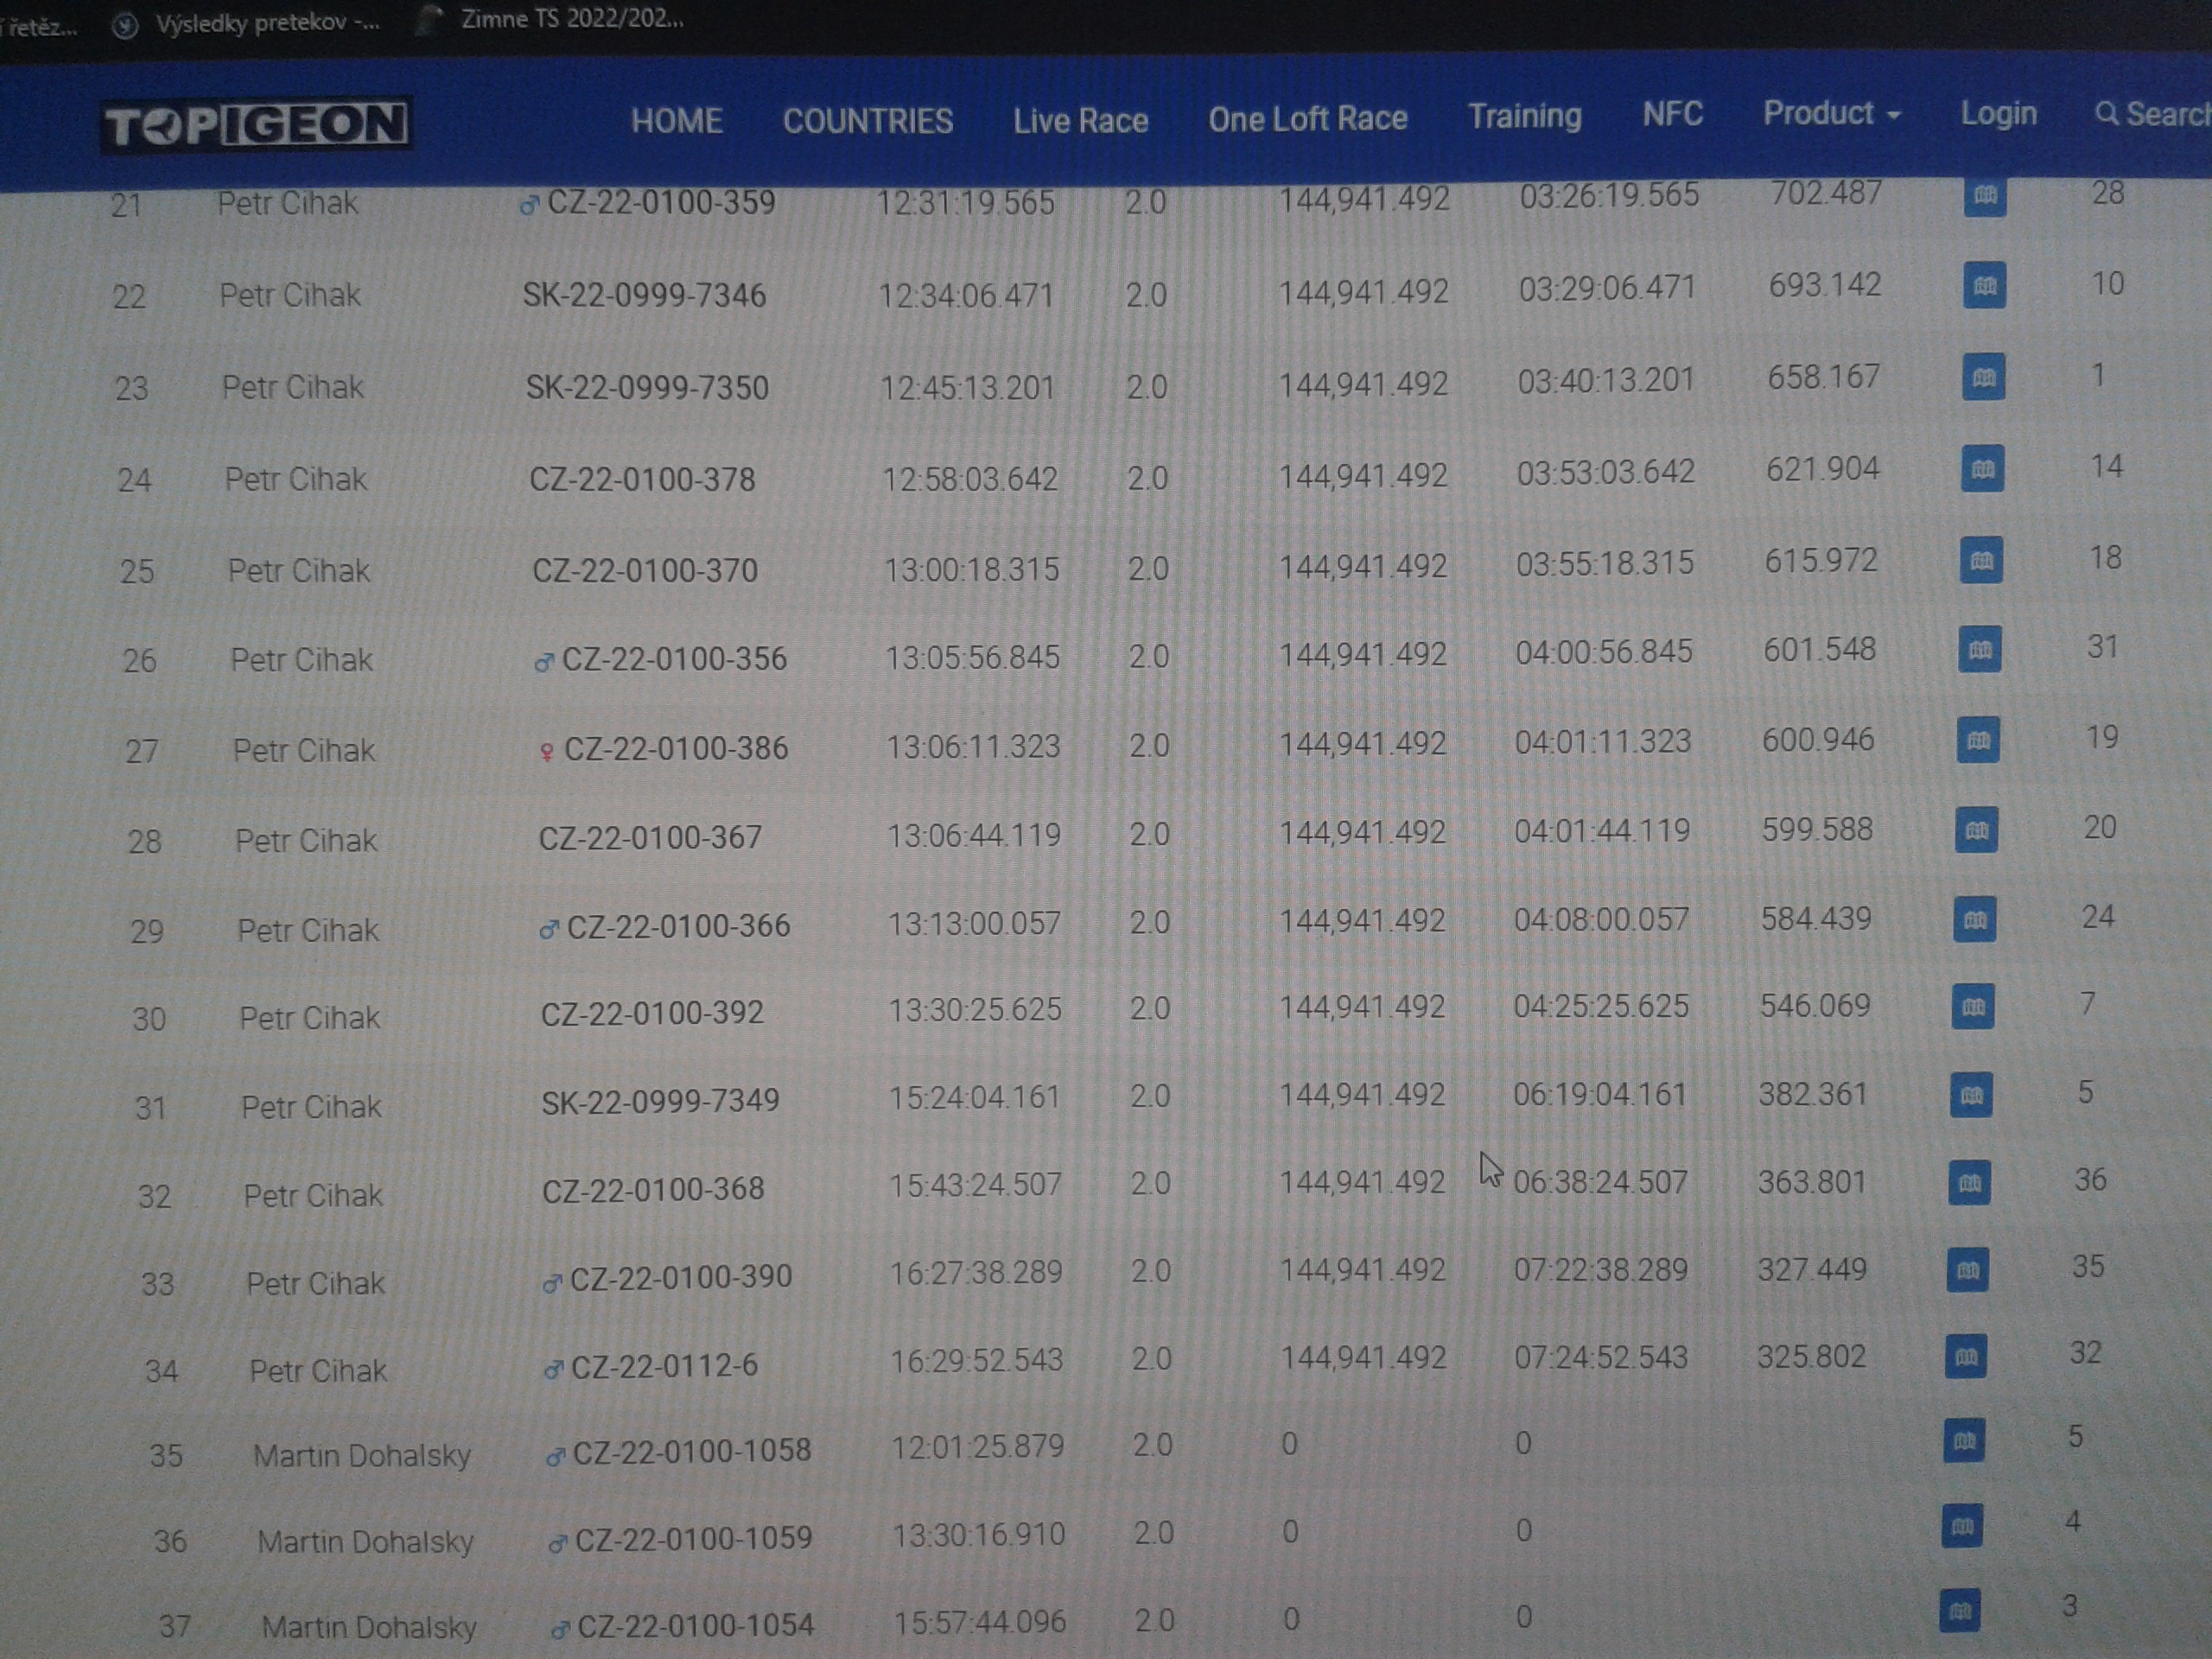This screenshot has width=2212, height=1659.
Task: Click speed value 658.167
Action: (x=1824, y=377)
